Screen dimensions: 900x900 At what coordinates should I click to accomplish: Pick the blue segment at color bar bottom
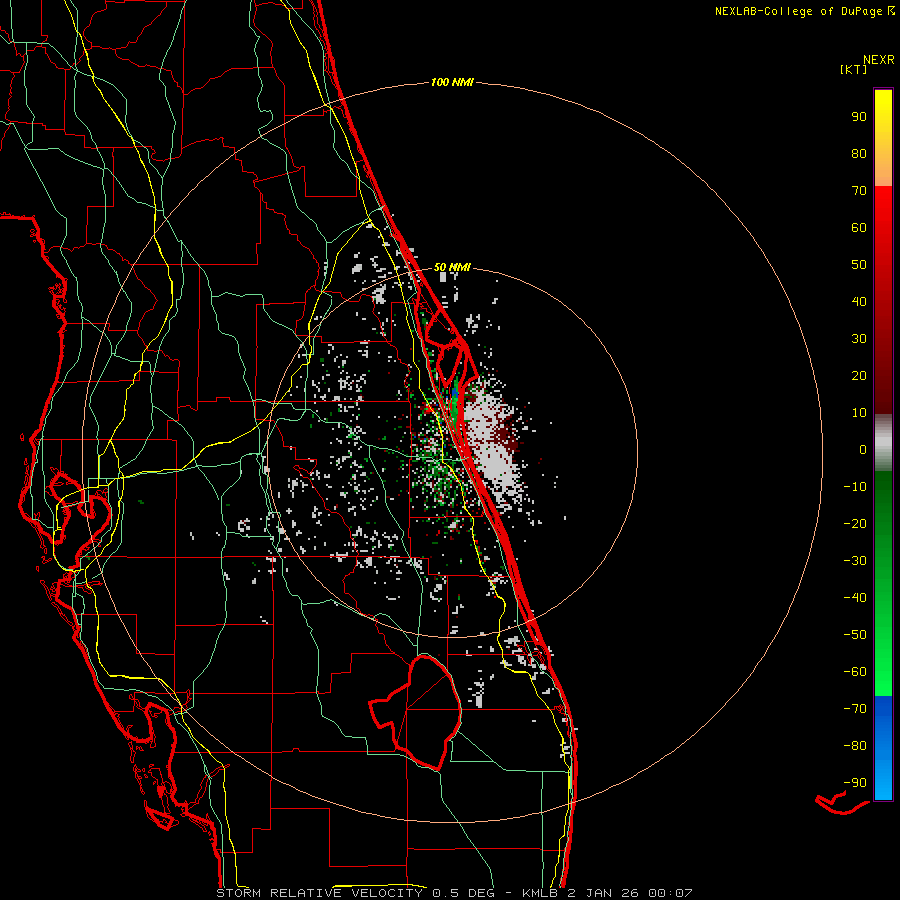[x=883, y=748]
